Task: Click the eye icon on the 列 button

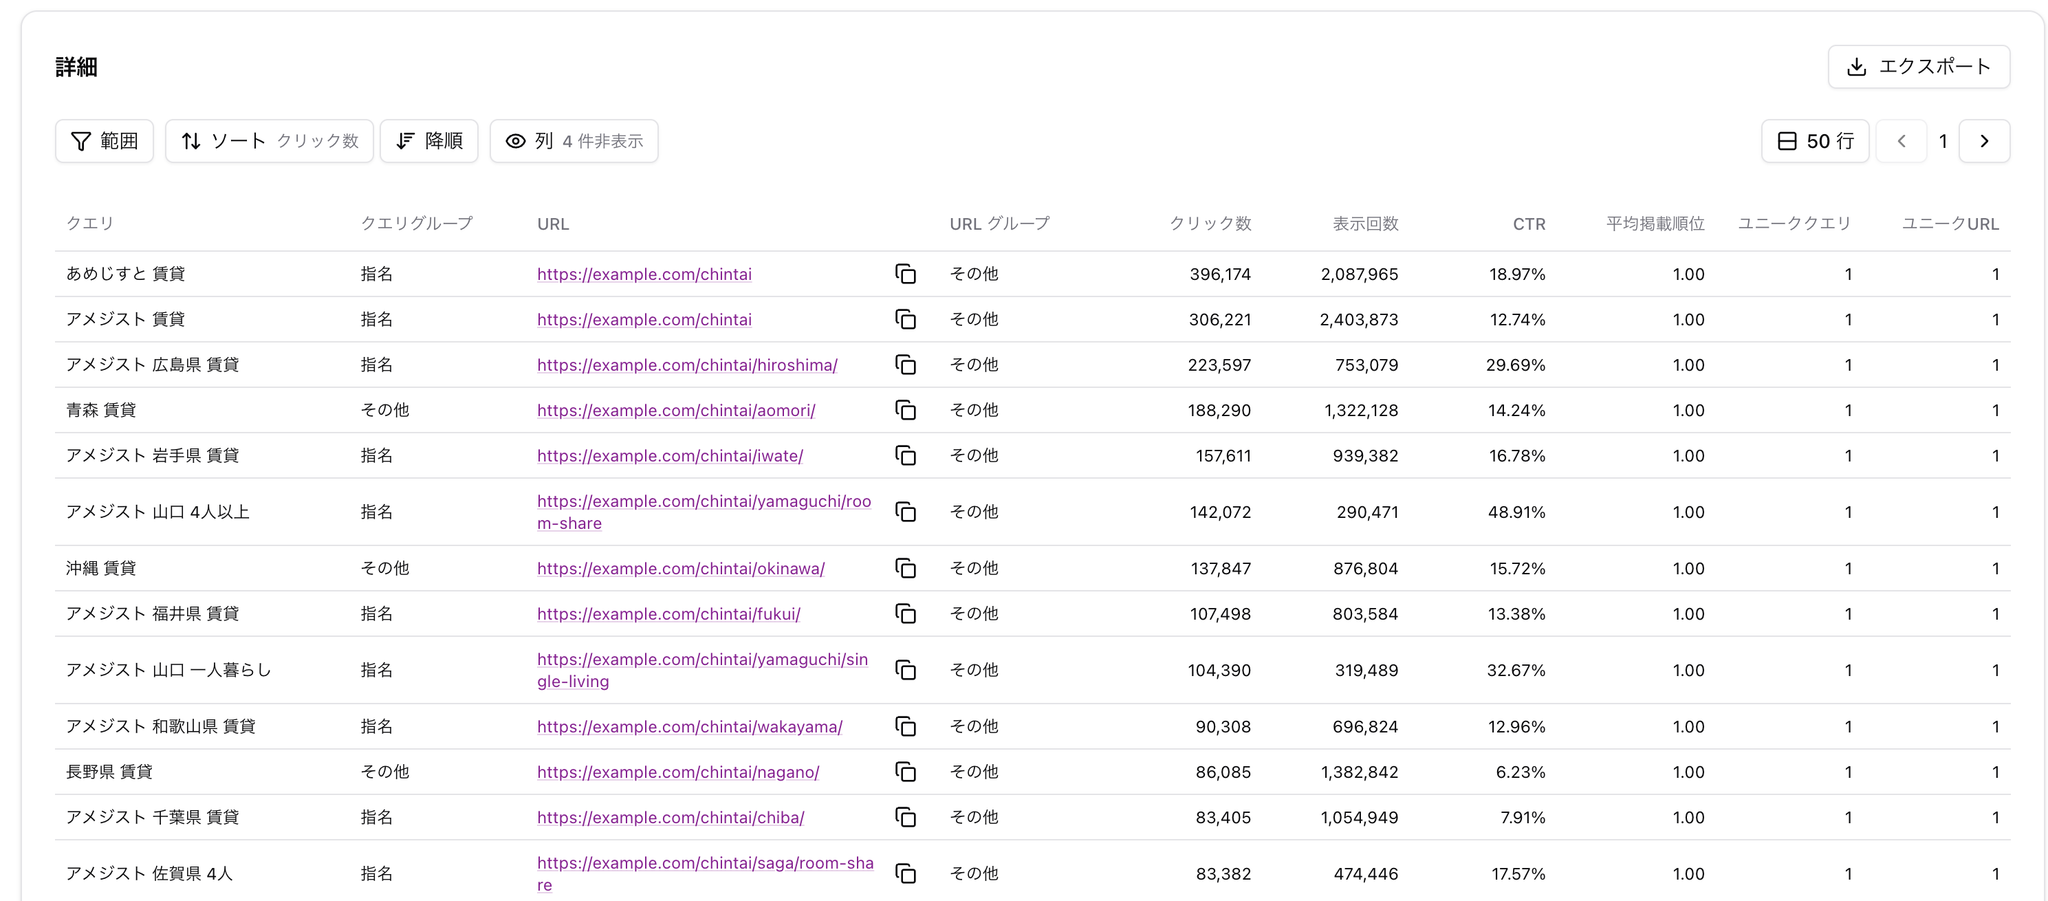Action: [x=516, y=141]
